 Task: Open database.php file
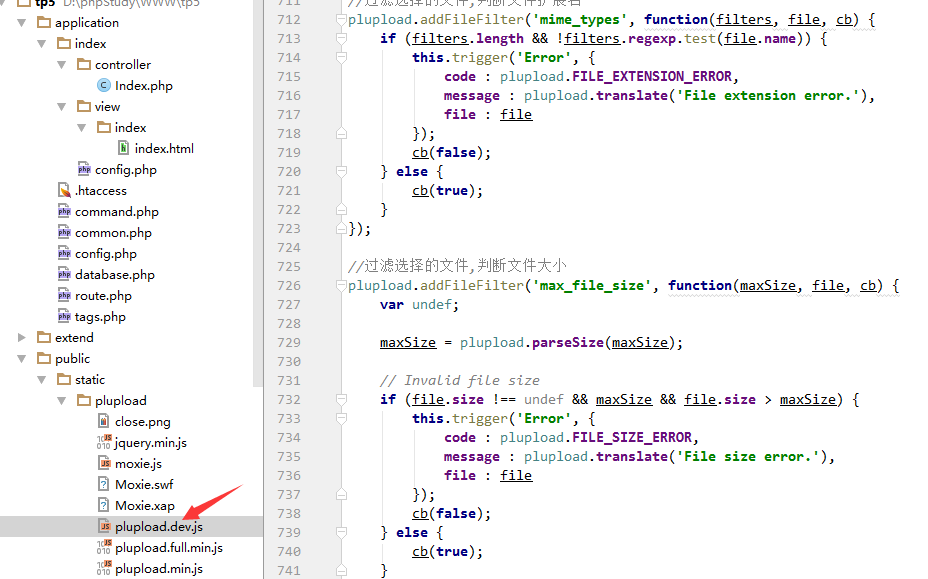pyautogui.click(x=115, y=275)
